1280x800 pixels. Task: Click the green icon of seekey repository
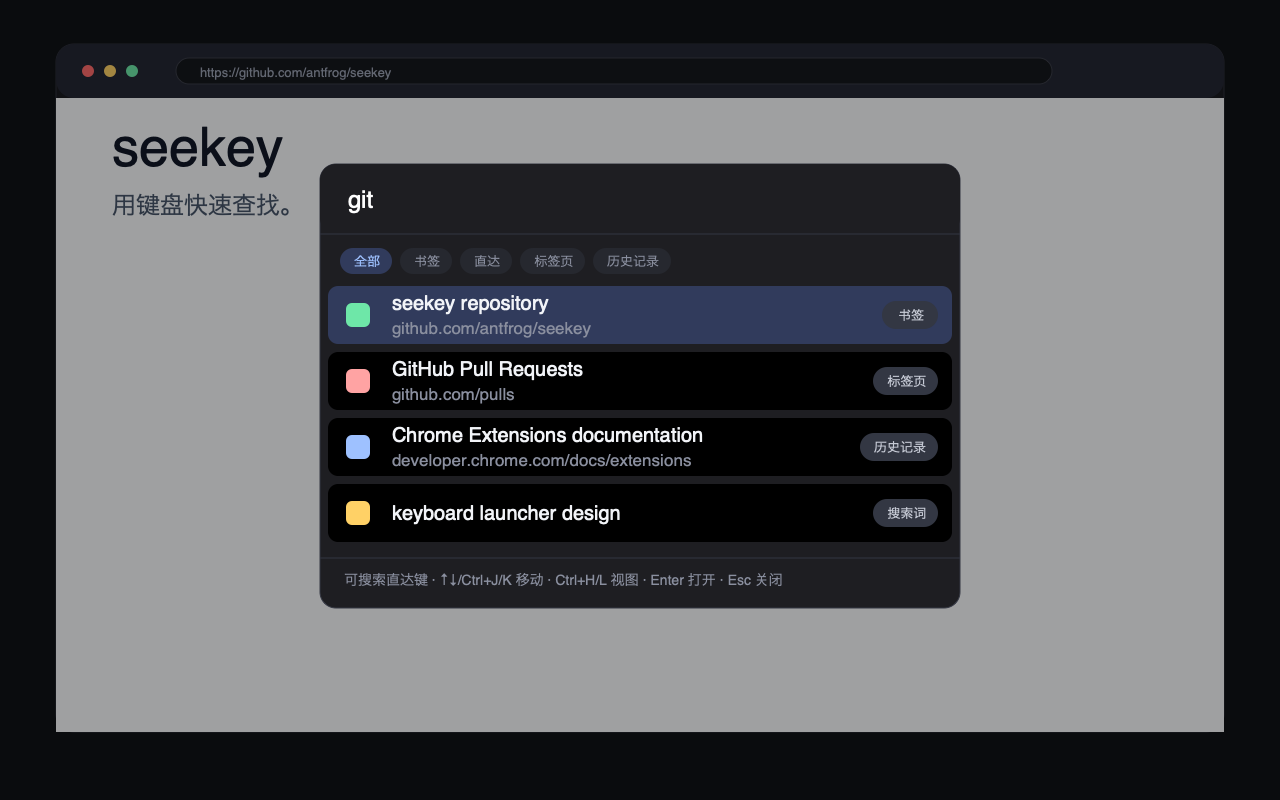click(x=358, y=315)
